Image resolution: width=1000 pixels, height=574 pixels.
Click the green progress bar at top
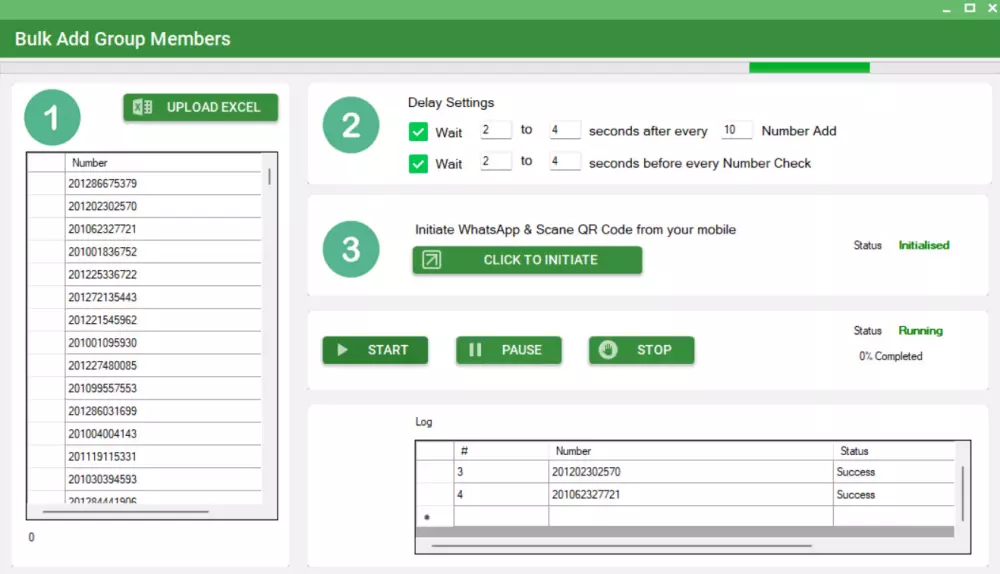pyautogui.click(x=809, y=68)
